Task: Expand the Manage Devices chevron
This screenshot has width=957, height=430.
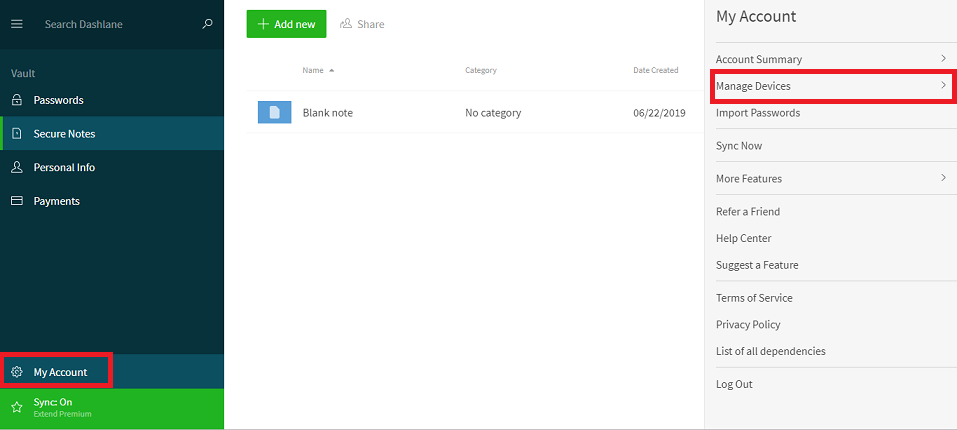Action: 943,85
